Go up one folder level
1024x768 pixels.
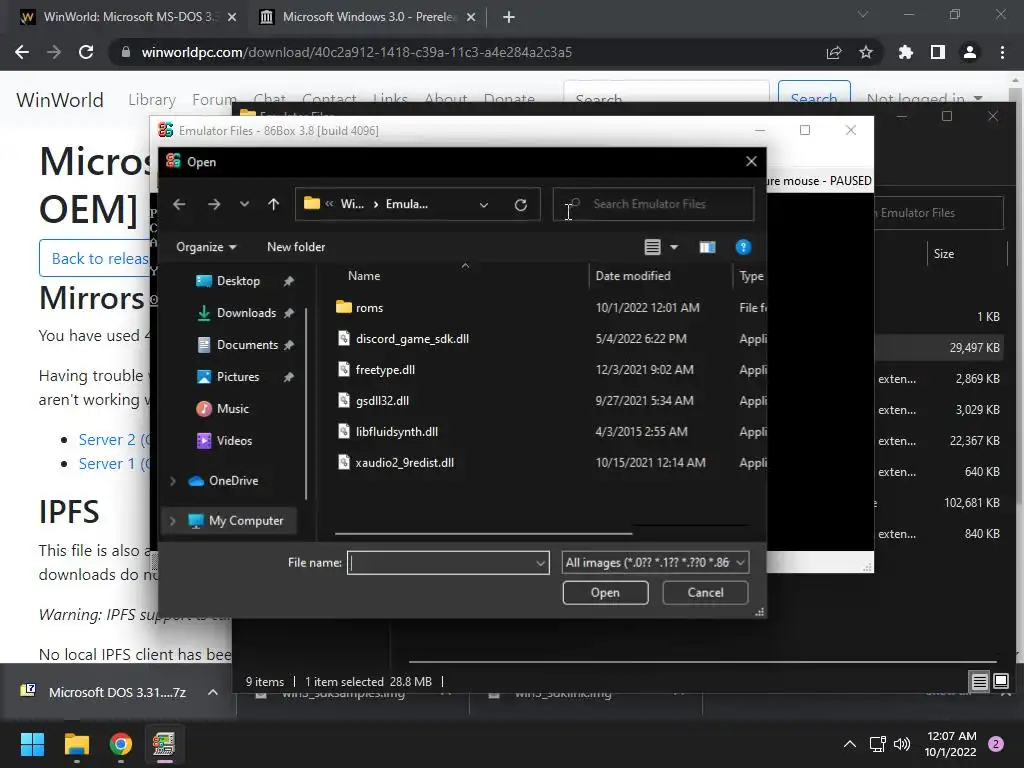[274, 204]
